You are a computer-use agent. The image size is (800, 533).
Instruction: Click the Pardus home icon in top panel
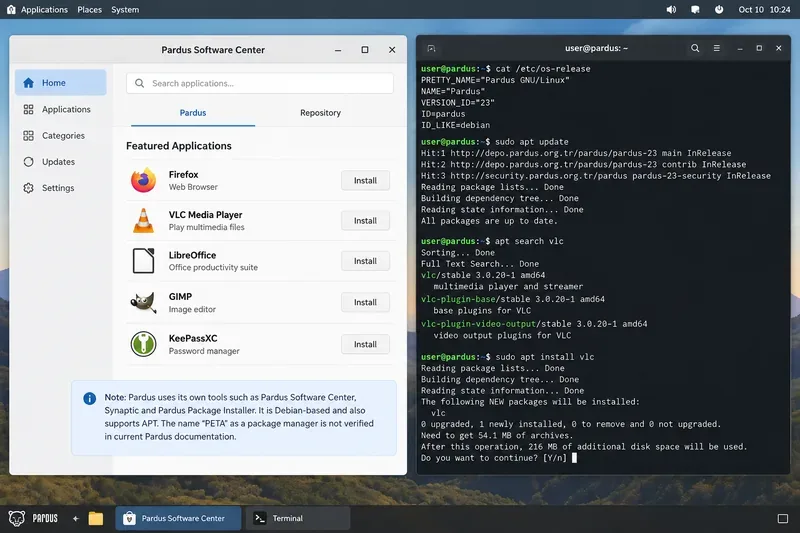point(11,9)
